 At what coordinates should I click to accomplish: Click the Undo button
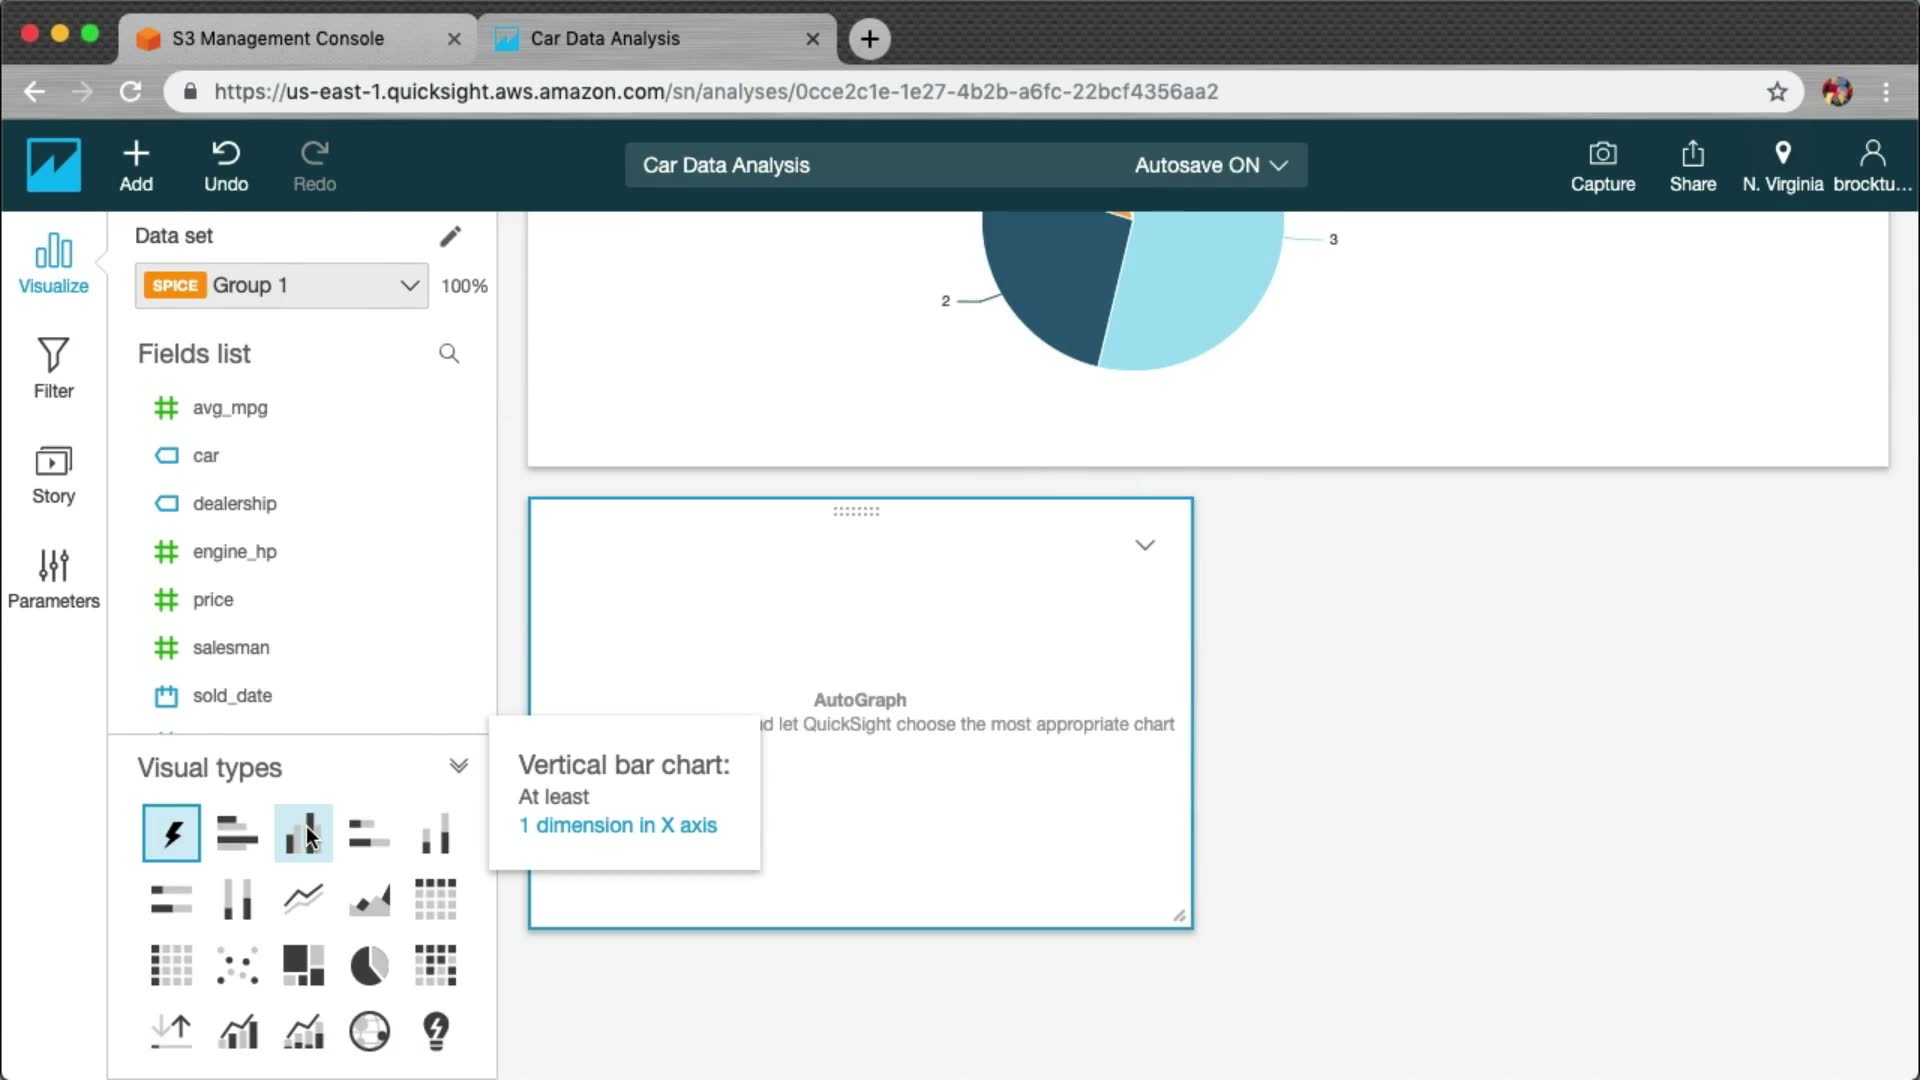coord(226,165)
